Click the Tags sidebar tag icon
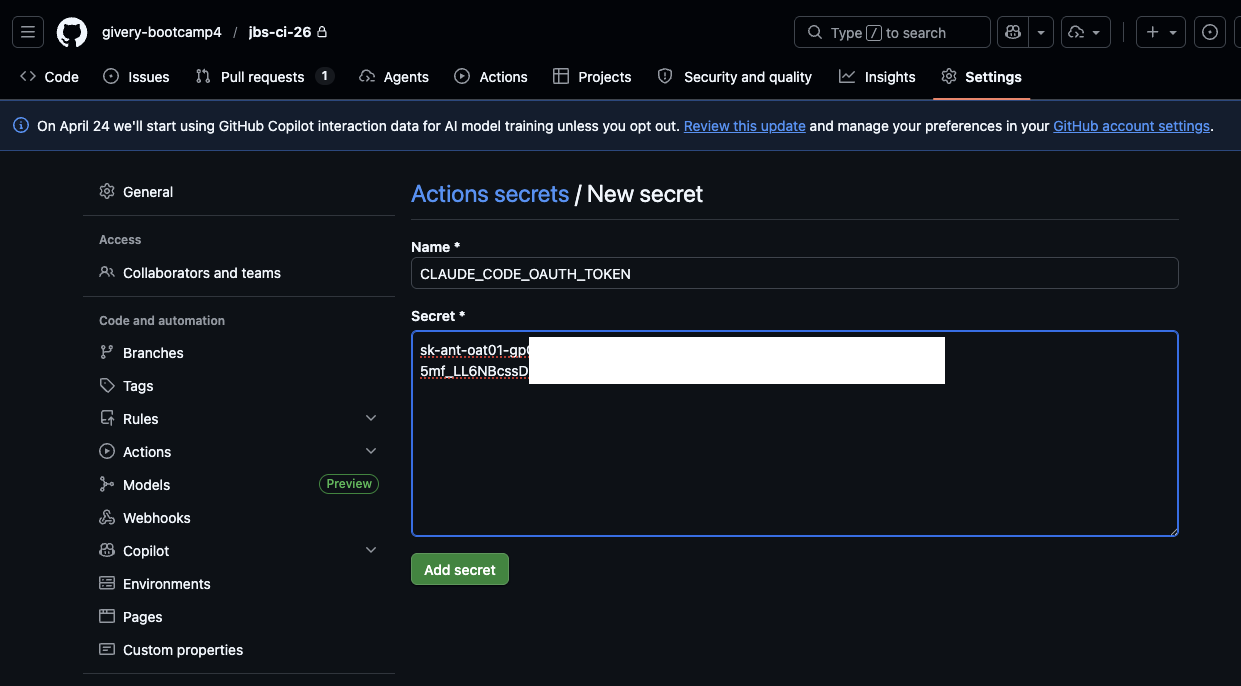This screenshot has height=686, width=1241. tap(107, 385)
